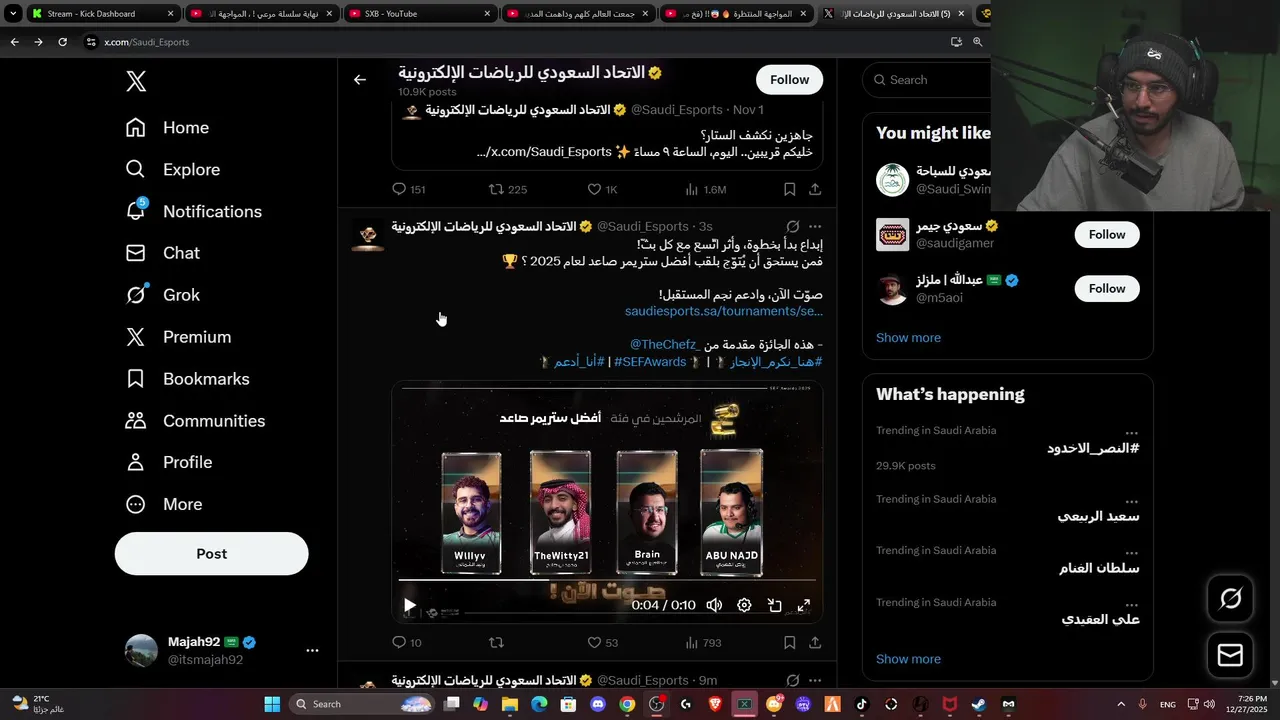Image resolution: width=1280 pixels, height=720 pixels.
Task: Reload the browser page
Action: pos(62,42)
